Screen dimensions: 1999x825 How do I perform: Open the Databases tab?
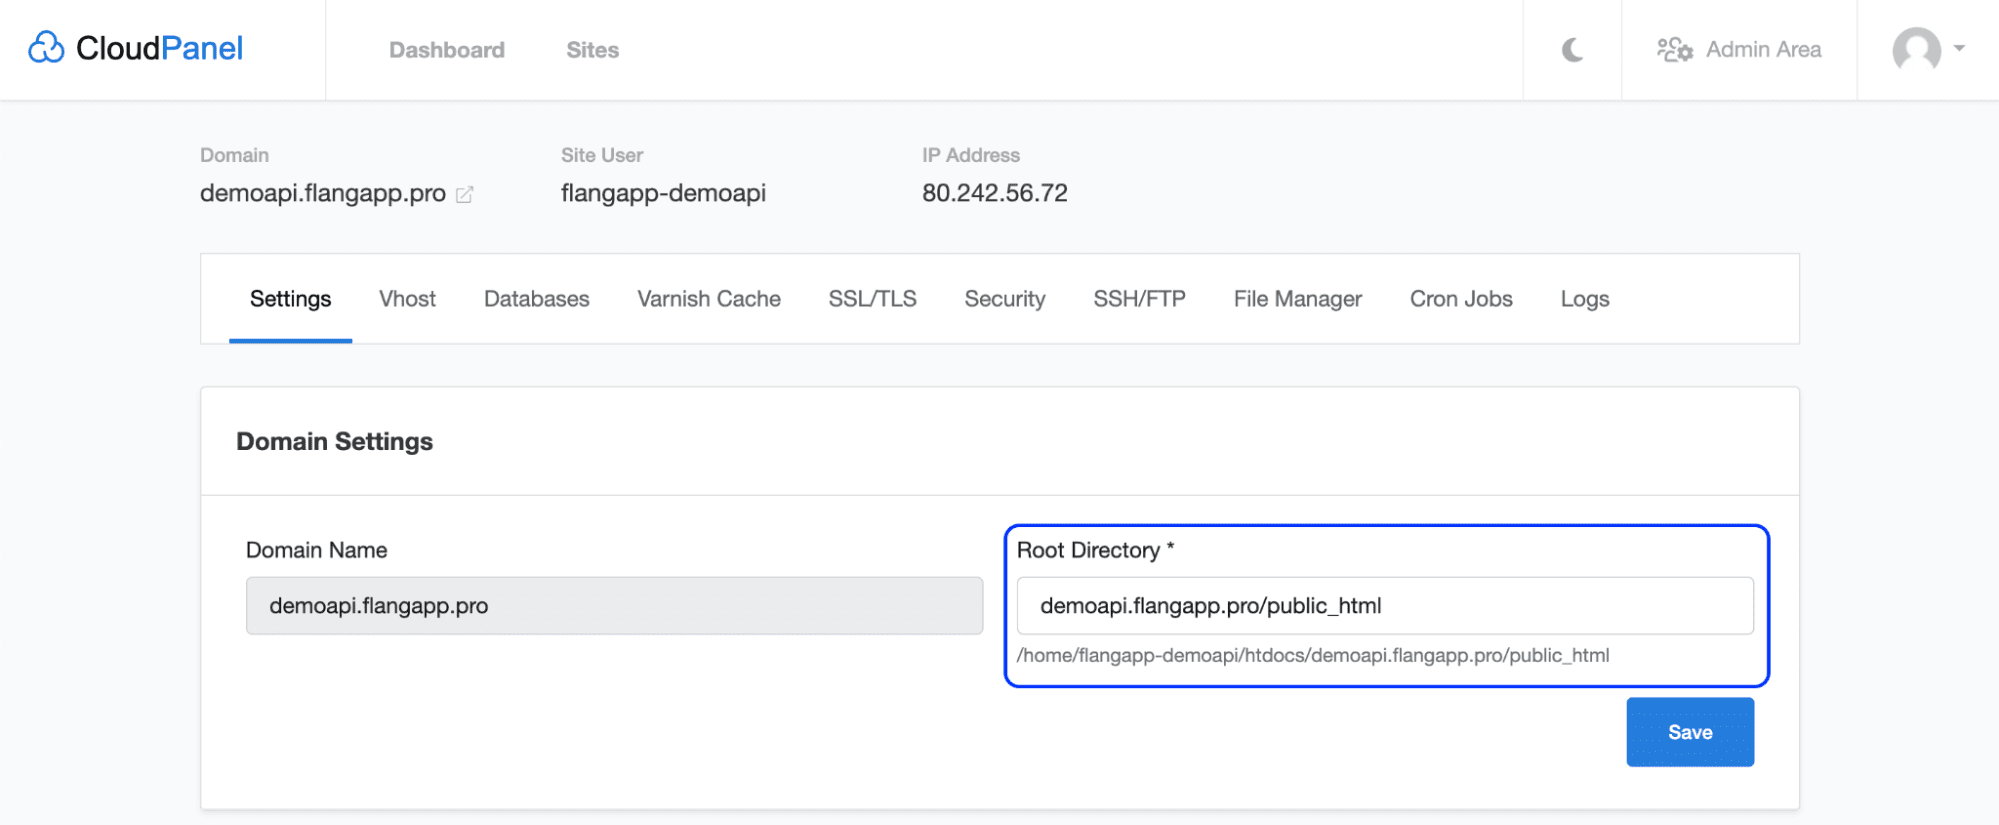point(536,299)
